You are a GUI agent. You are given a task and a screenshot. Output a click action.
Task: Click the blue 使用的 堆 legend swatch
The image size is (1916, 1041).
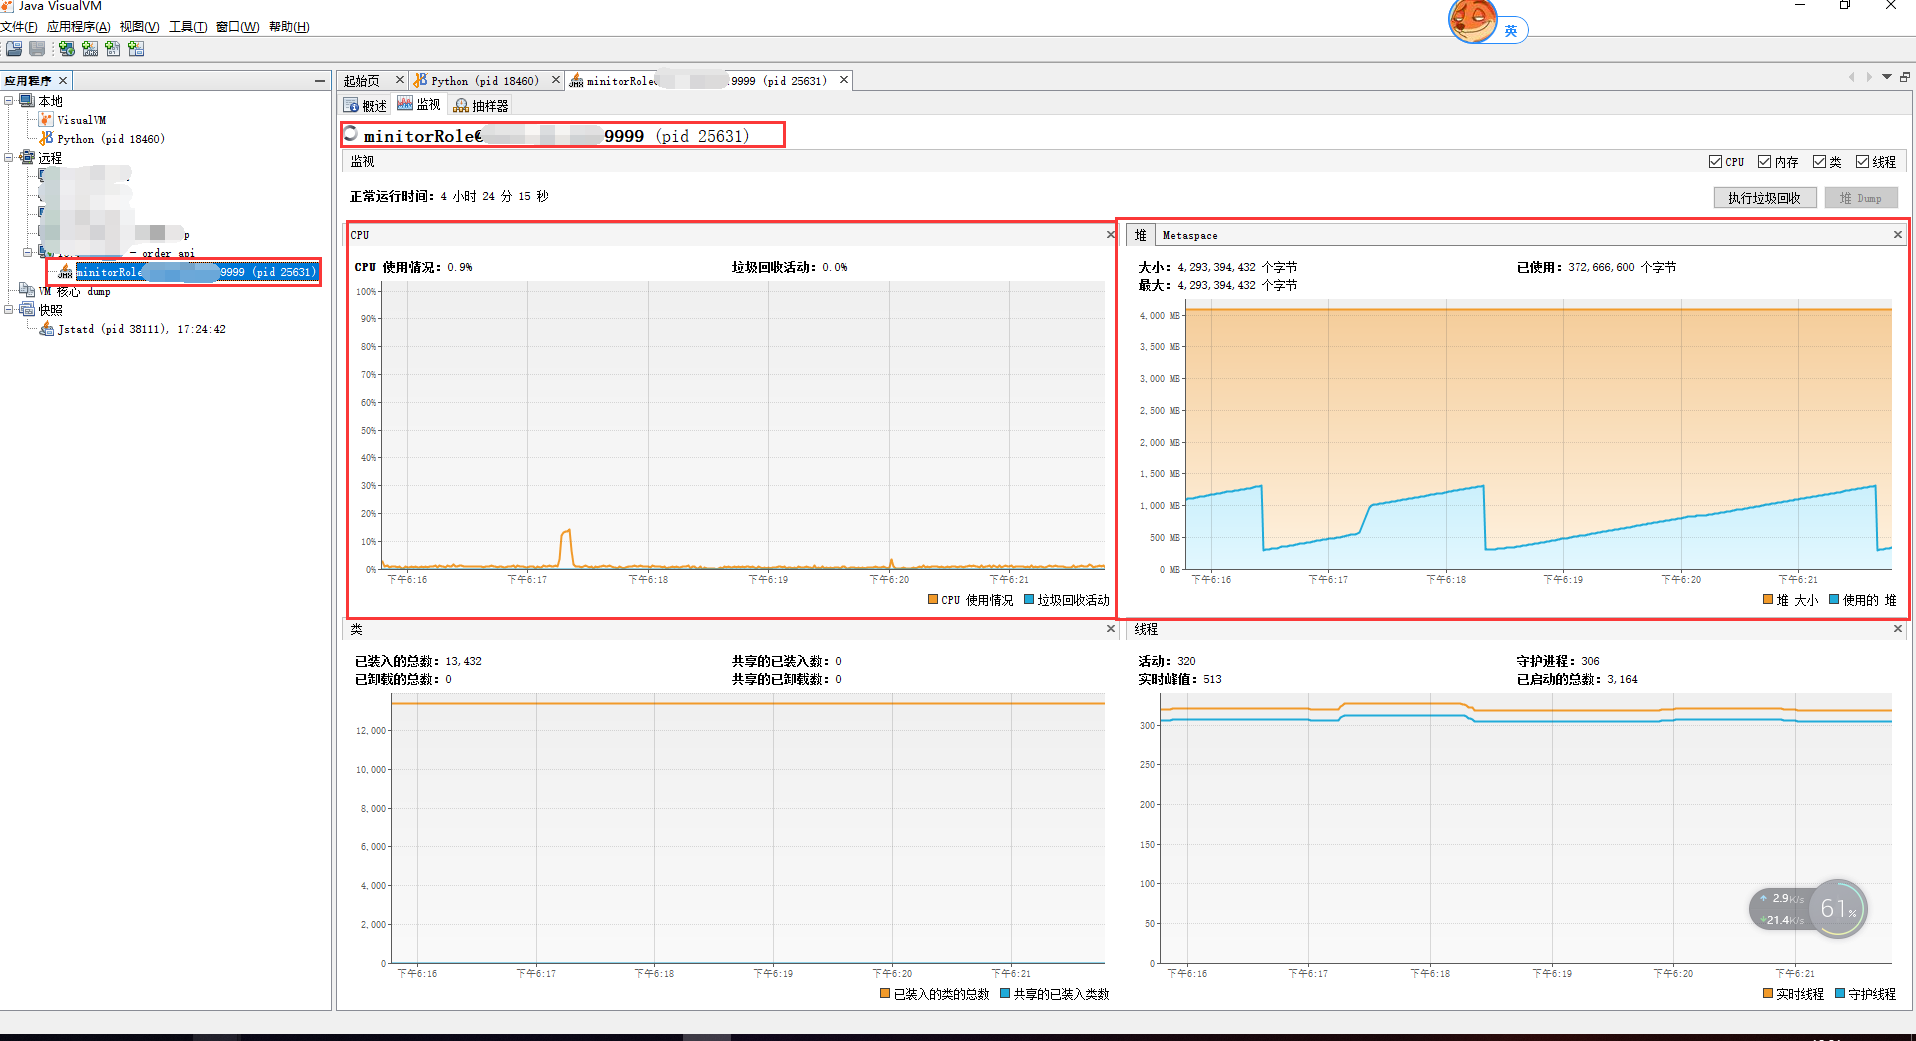point(1834,600)
